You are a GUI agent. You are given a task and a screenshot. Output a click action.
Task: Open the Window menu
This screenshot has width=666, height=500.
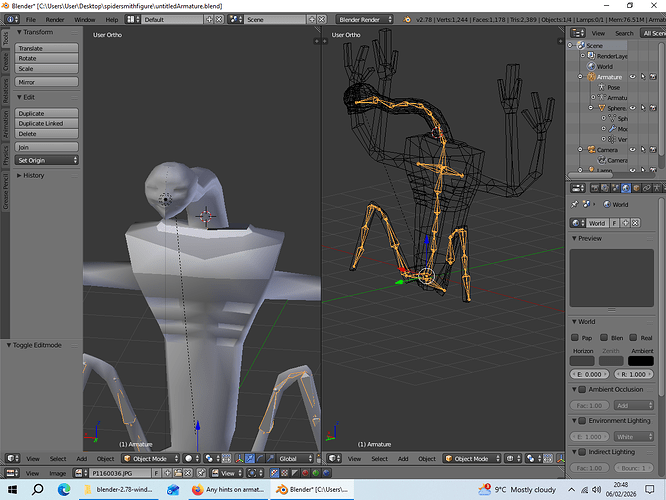tap(85, 20)
